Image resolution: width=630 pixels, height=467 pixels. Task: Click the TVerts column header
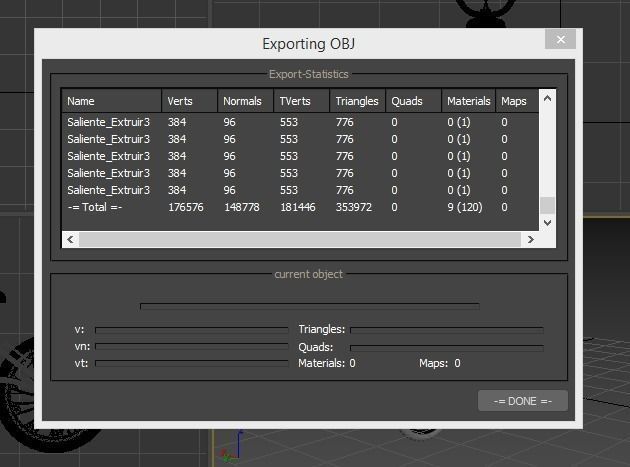point(302,101)
